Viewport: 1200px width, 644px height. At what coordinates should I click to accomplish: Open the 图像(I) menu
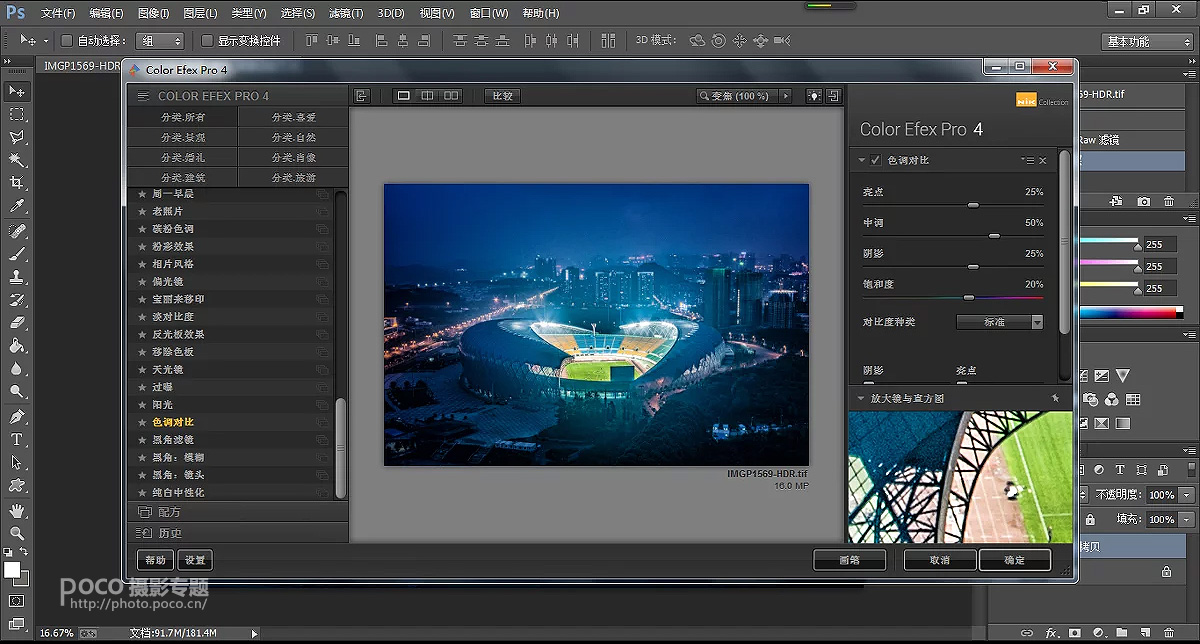[153, 13]
